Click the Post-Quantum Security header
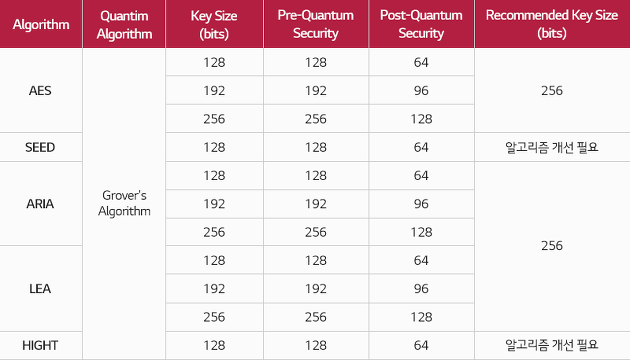Image resolution: width=630 pixels, height=360 pixels. click(x=421, y=24)
